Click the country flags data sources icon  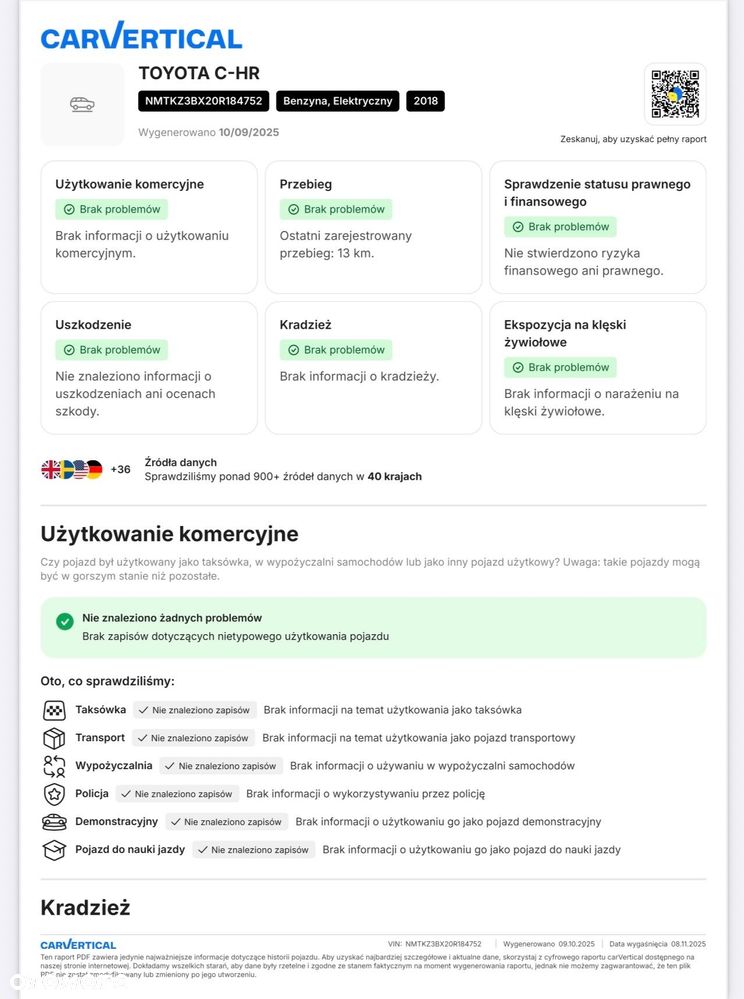[x=72, y=469]
